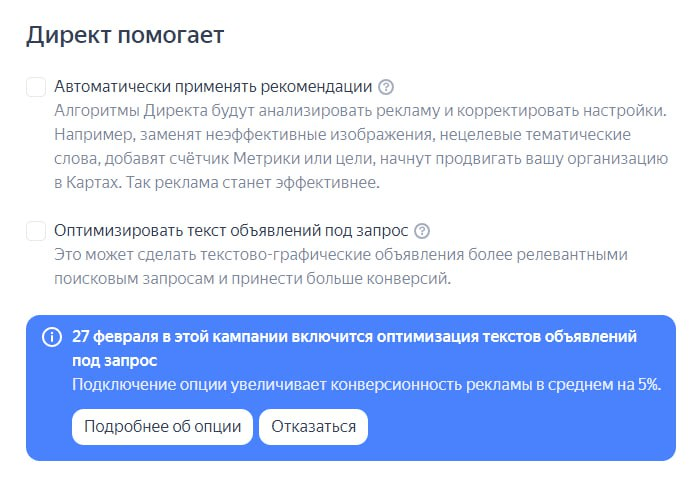The image size is (694, 490).
Task: Decline the option via 'Отказаться' button
Action: click(313, 427)
